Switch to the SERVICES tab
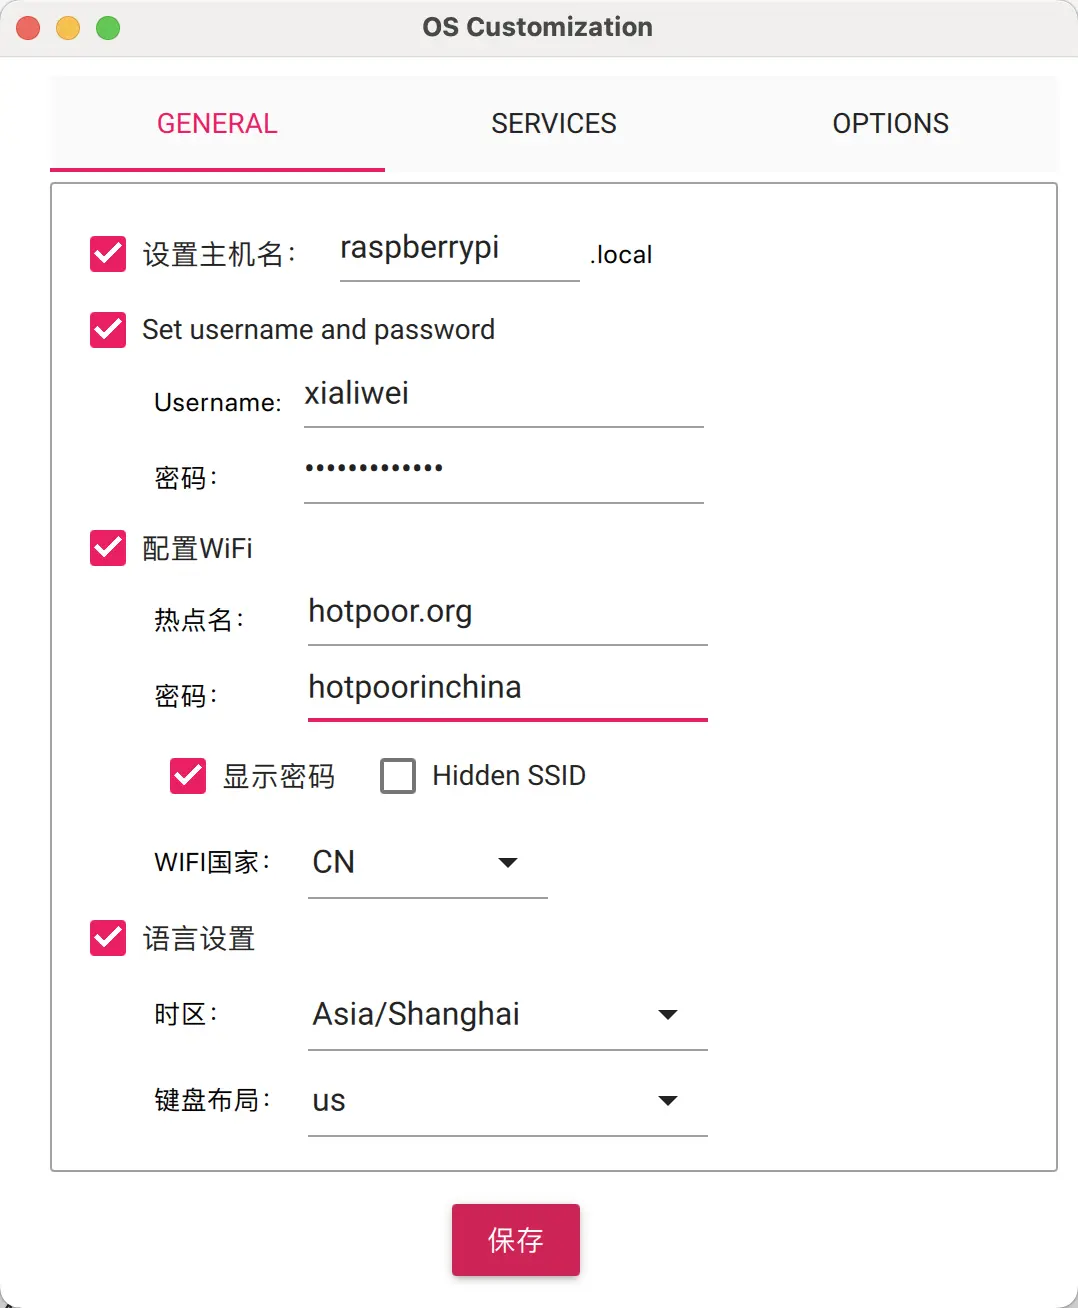1078x1308 pixels. [553, 123]
